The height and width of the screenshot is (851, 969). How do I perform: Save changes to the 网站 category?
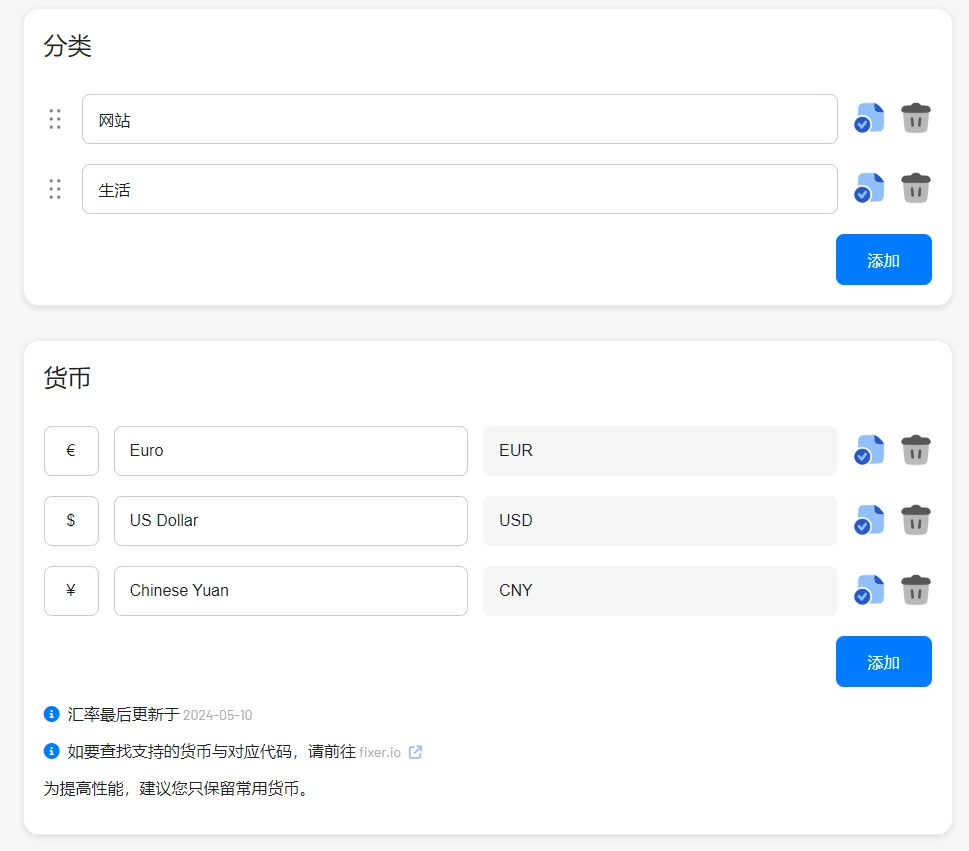pyautogui.click(x=868, y=117)
